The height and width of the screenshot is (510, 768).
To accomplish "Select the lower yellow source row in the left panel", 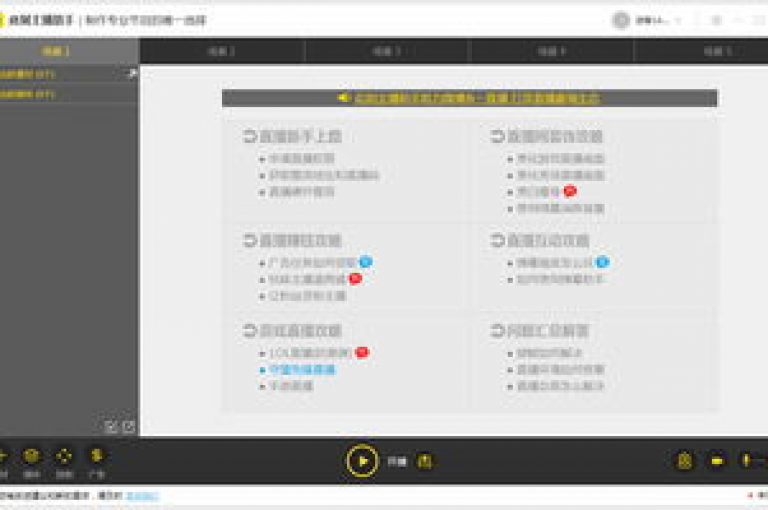I will 69,94.
